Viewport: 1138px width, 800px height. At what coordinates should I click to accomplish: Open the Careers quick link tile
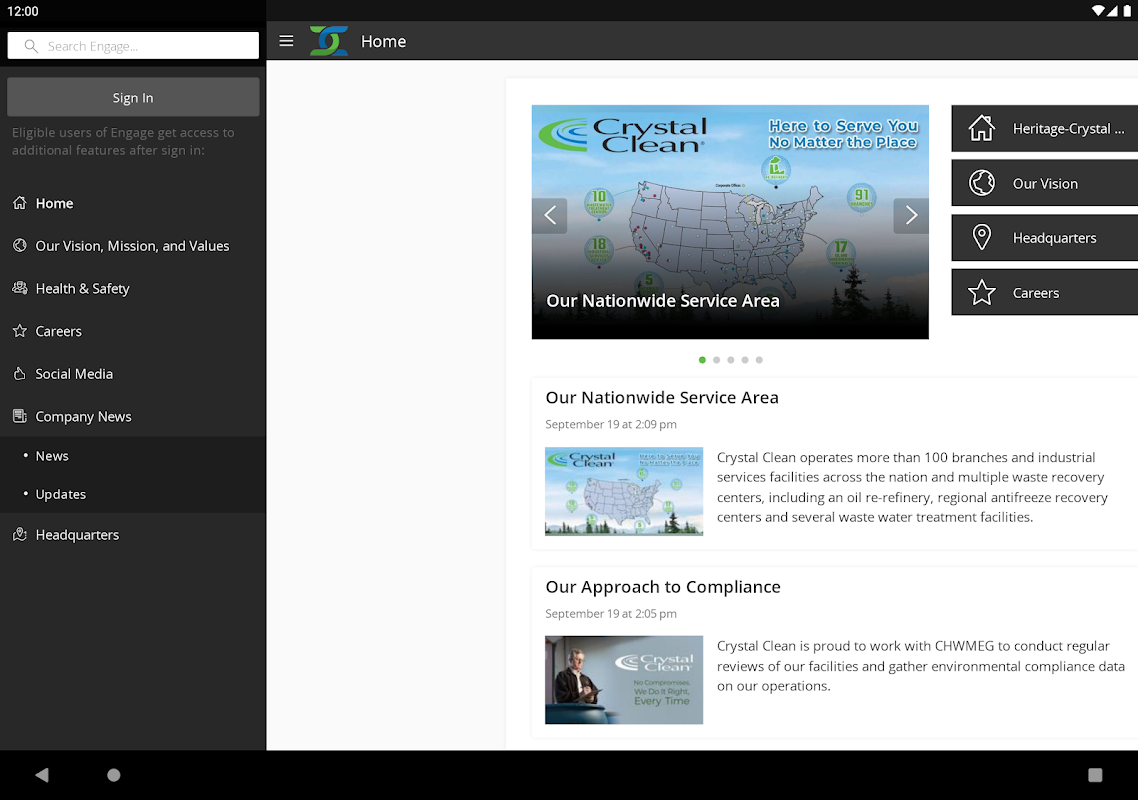tap(1044, 293)
